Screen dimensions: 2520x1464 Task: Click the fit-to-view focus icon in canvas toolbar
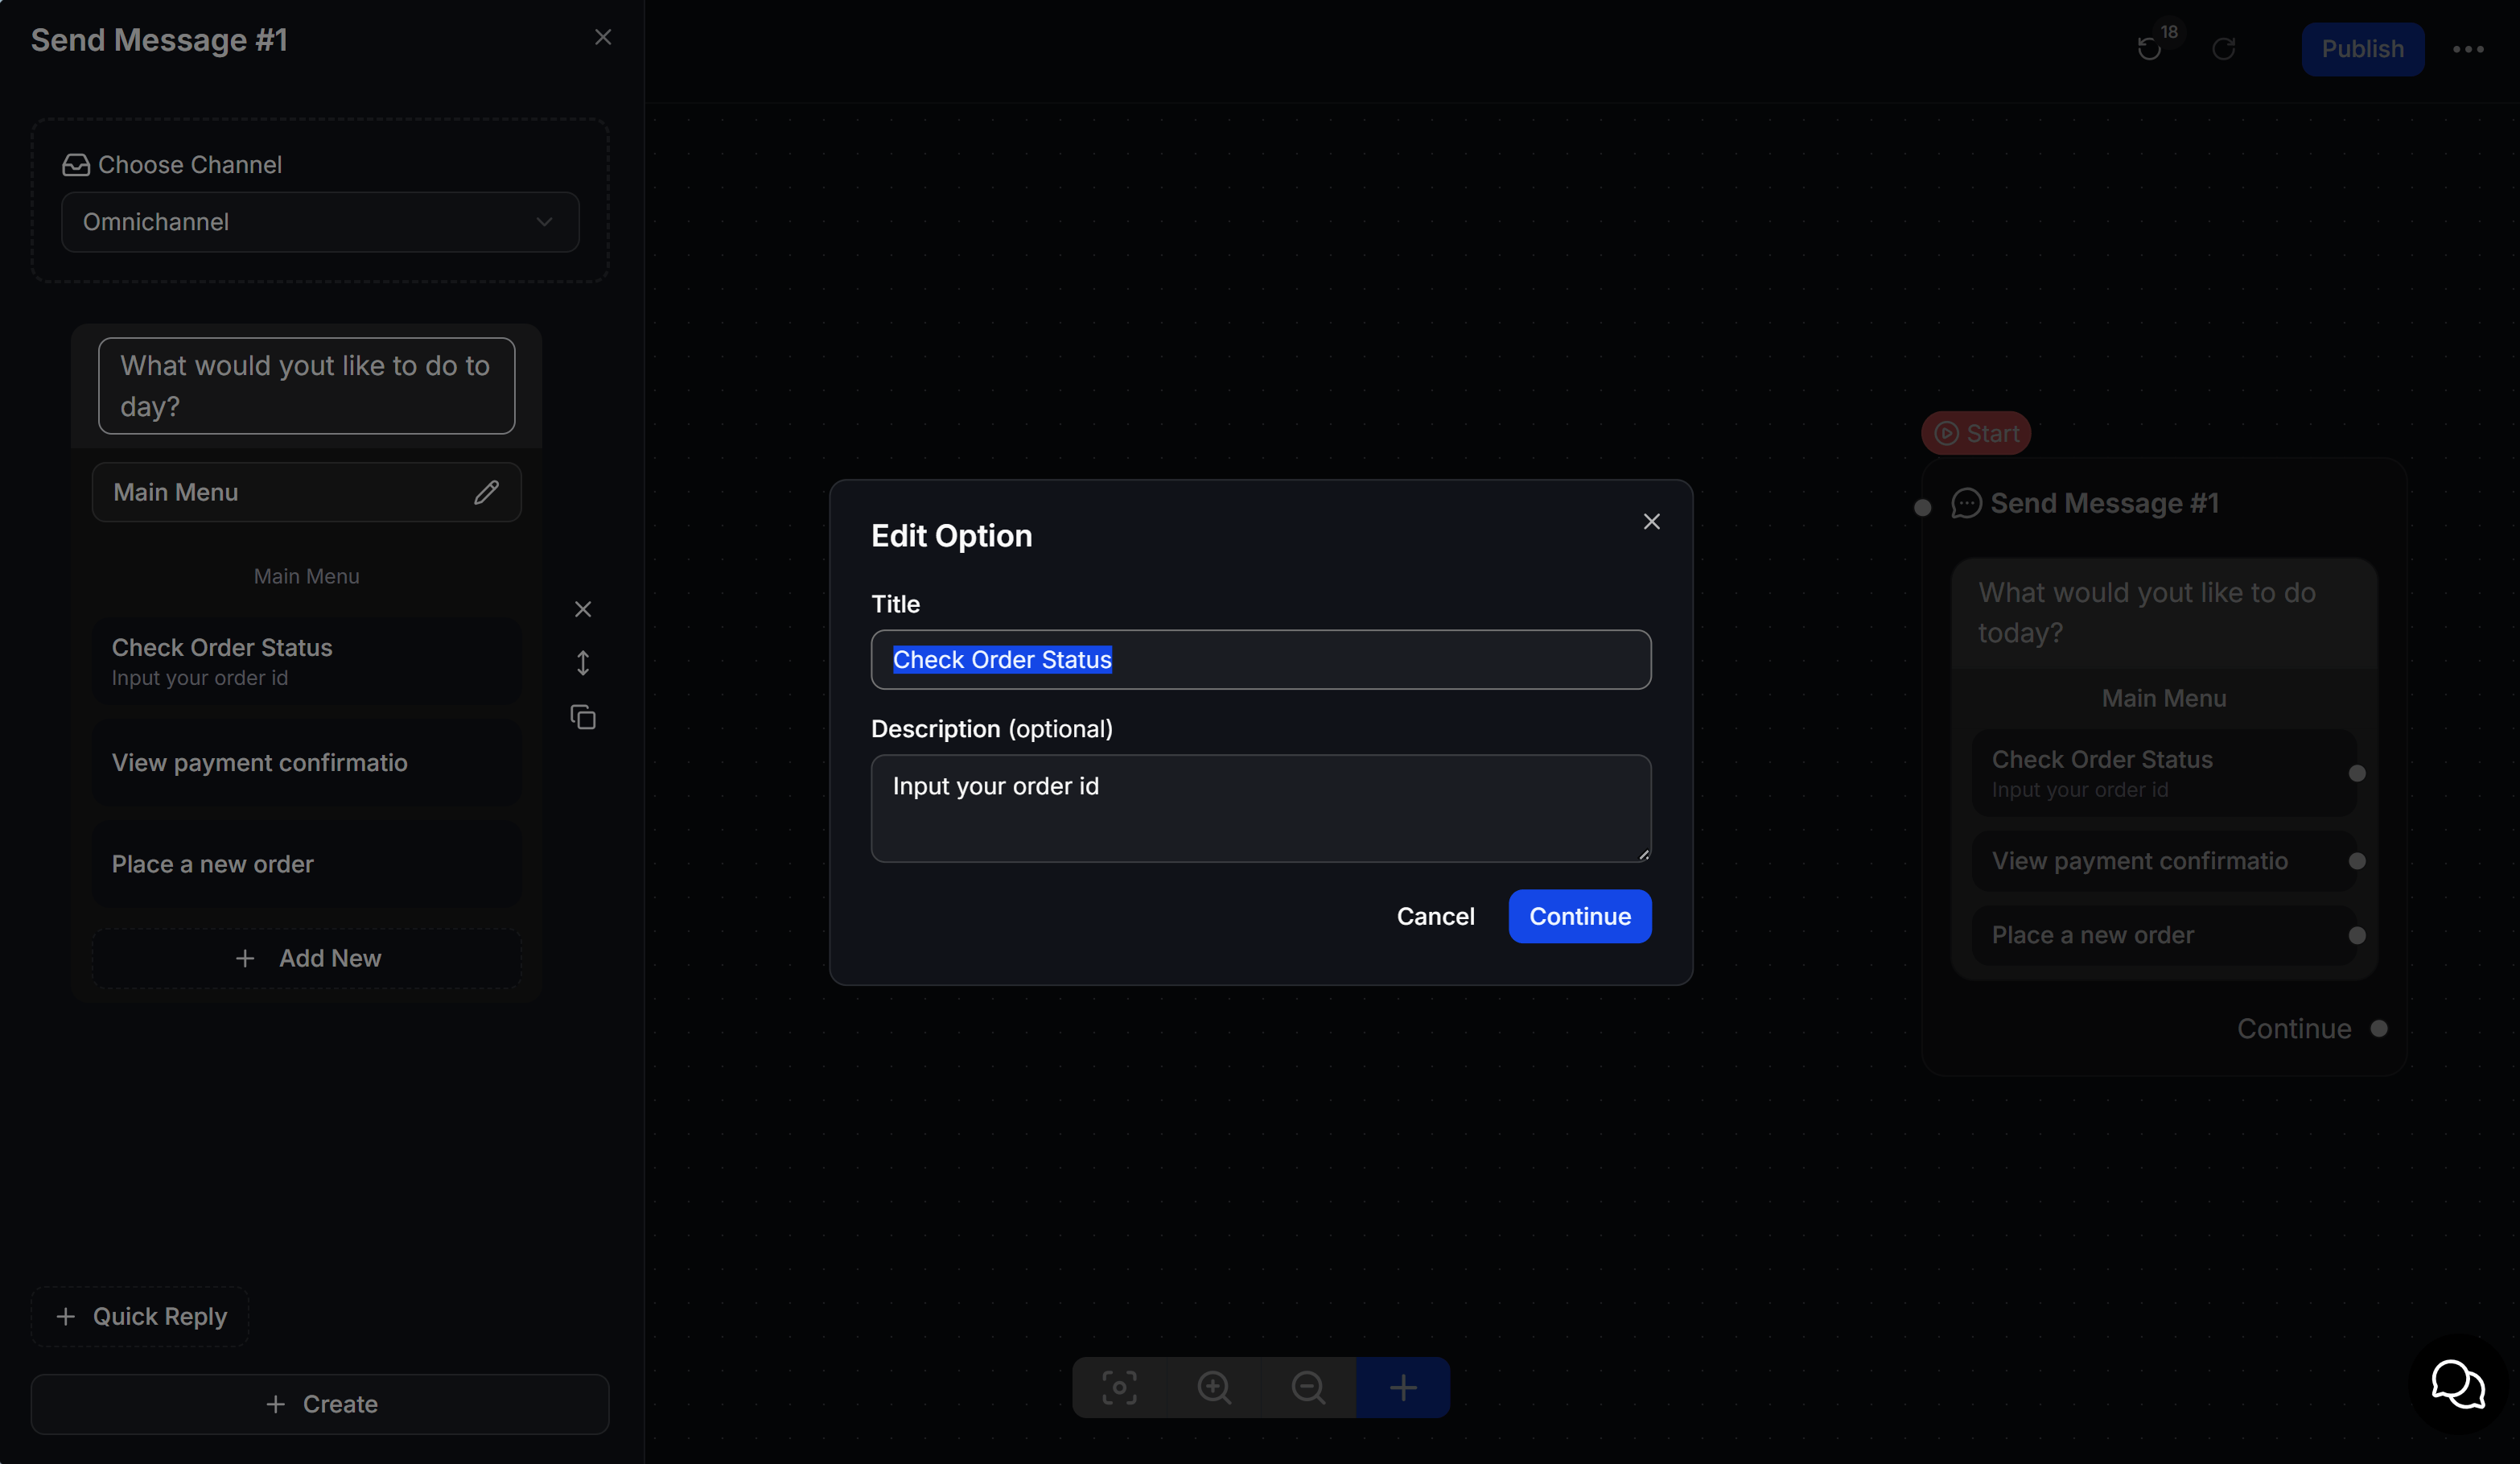tap(1120, 1387)
